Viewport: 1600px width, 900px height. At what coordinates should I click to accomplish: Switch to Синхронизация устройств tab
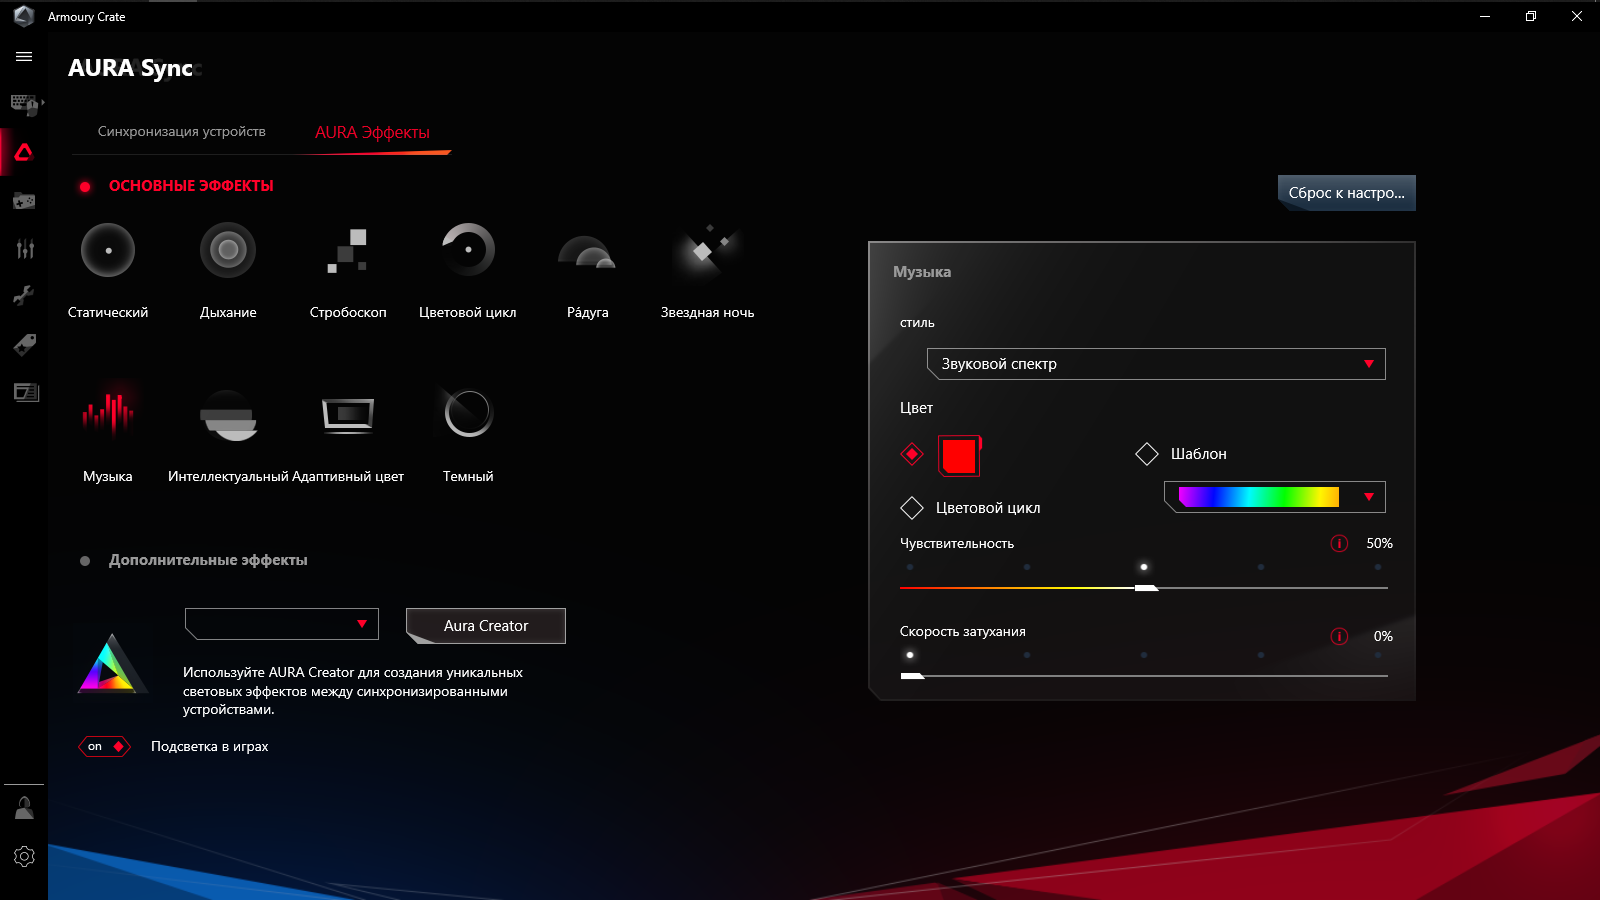click(182, 131)
